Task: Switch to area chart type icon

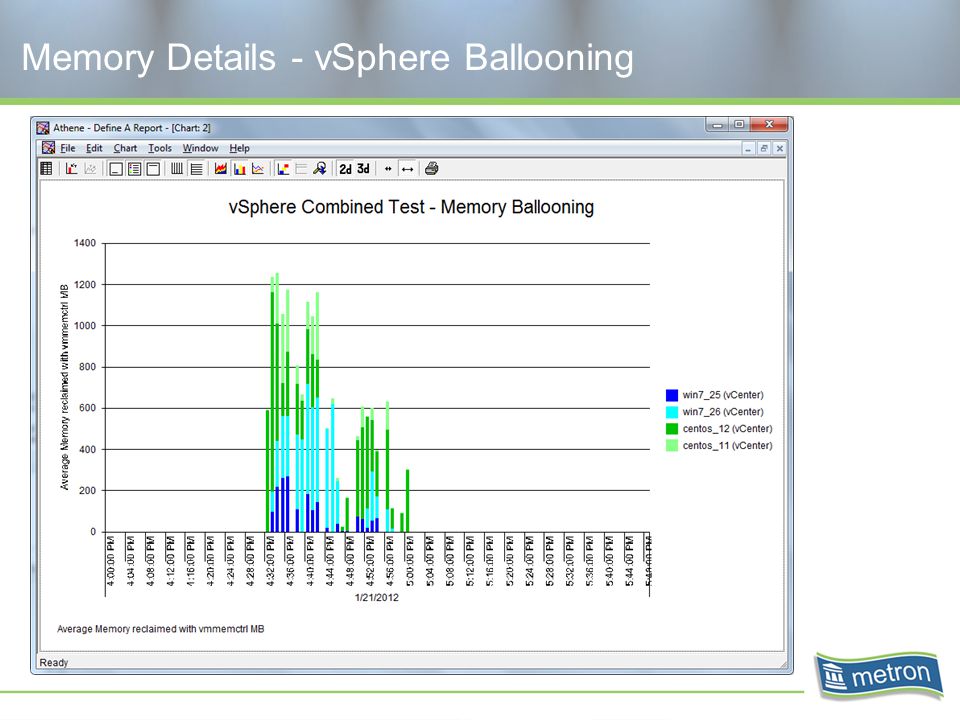Action: point(221,168)
